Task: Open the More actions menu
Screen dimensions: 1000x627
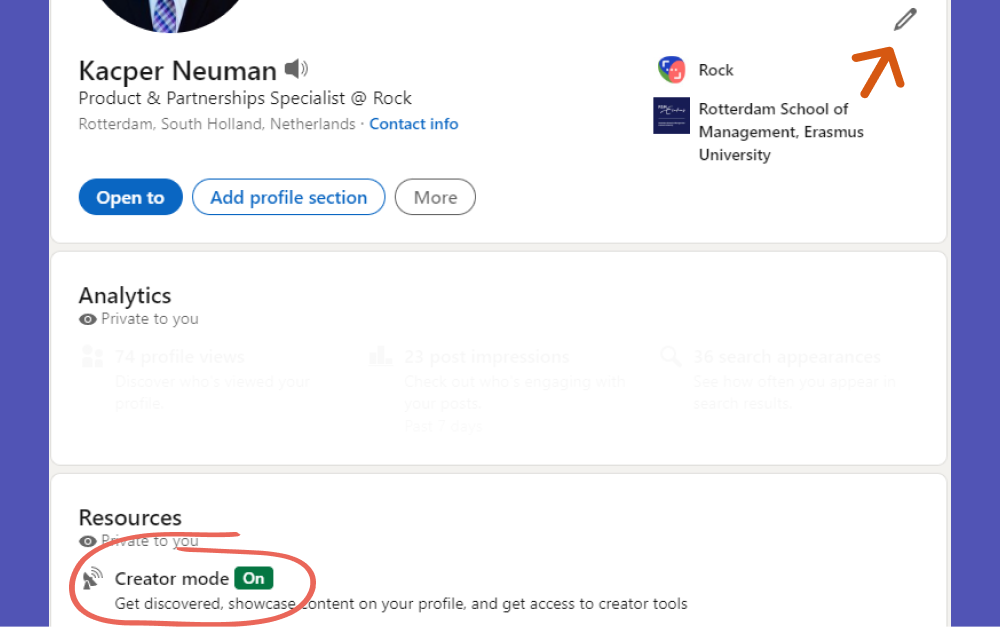Action: (x=435, y=197)
